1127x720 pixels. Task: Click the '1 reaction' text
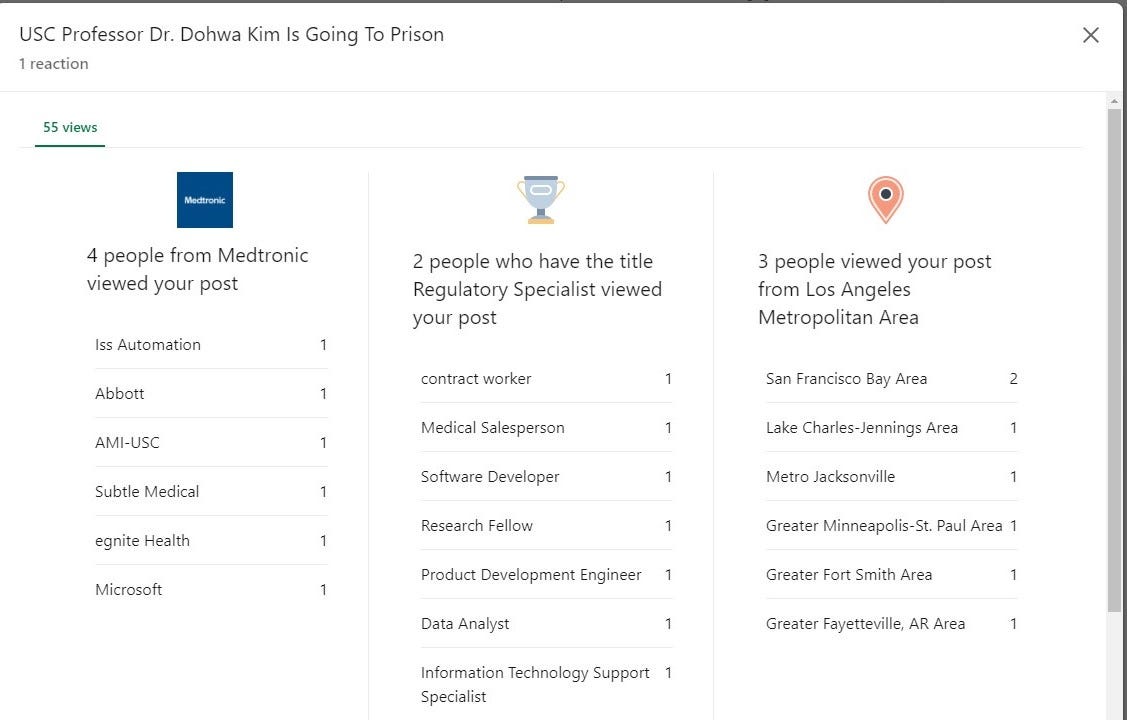pos(54,64)
